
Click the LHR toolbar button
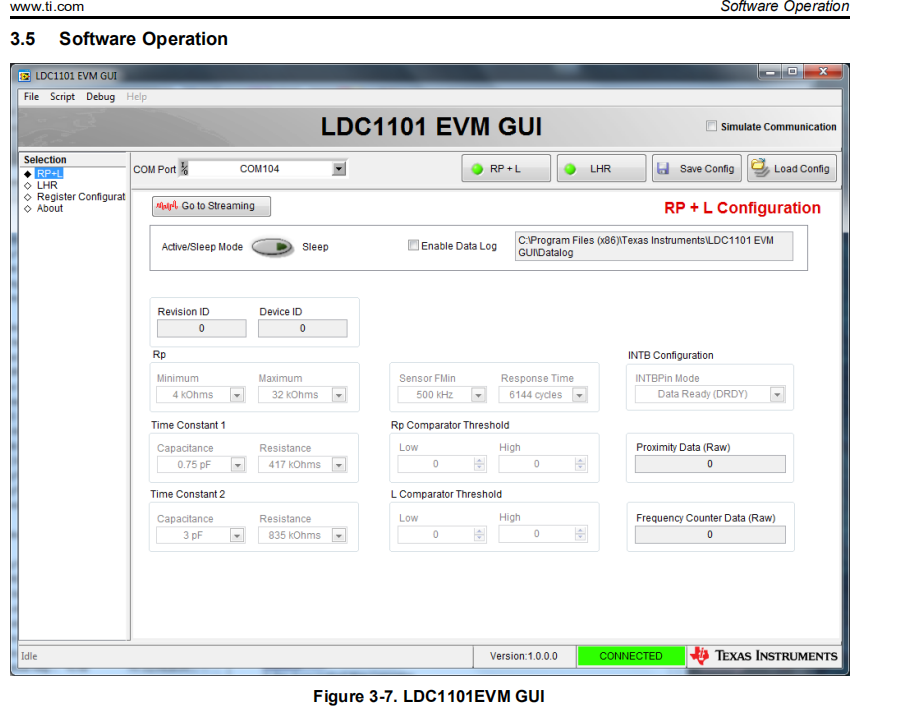(601, 169)
